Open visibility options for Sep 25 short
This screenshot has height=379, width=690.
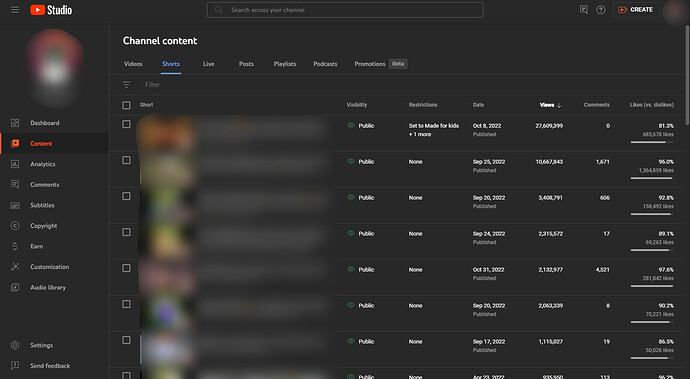click(361, 162)
